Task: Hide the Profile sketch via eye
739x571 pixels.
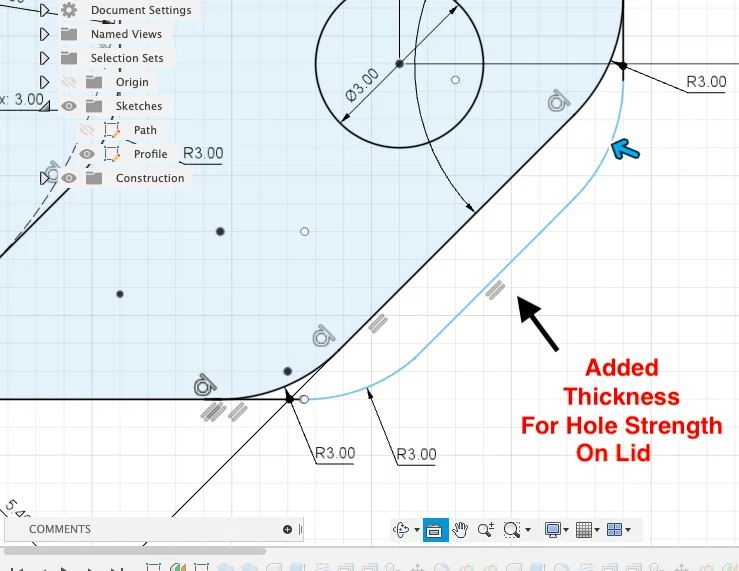Action: [x=87, y=154]
